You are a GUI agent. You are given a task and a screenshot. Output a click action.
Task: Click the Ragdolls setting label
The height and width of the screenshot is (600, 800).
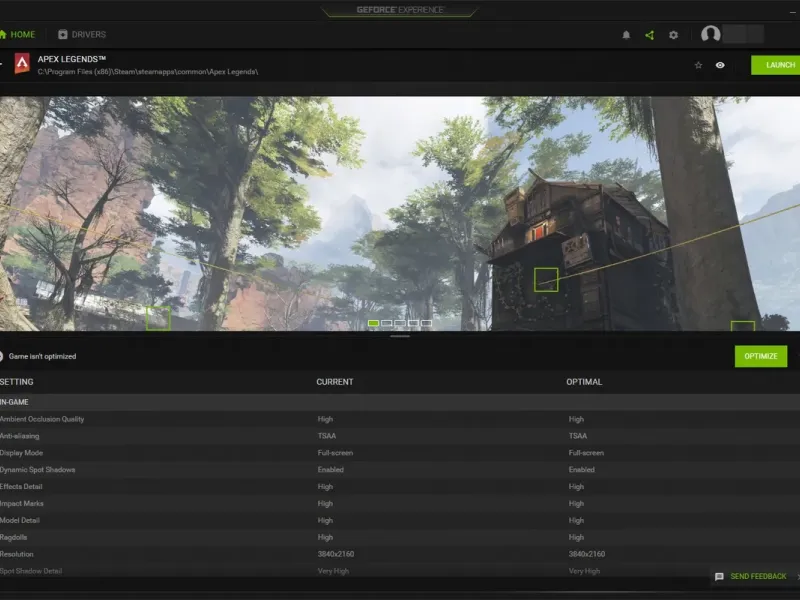13,537
